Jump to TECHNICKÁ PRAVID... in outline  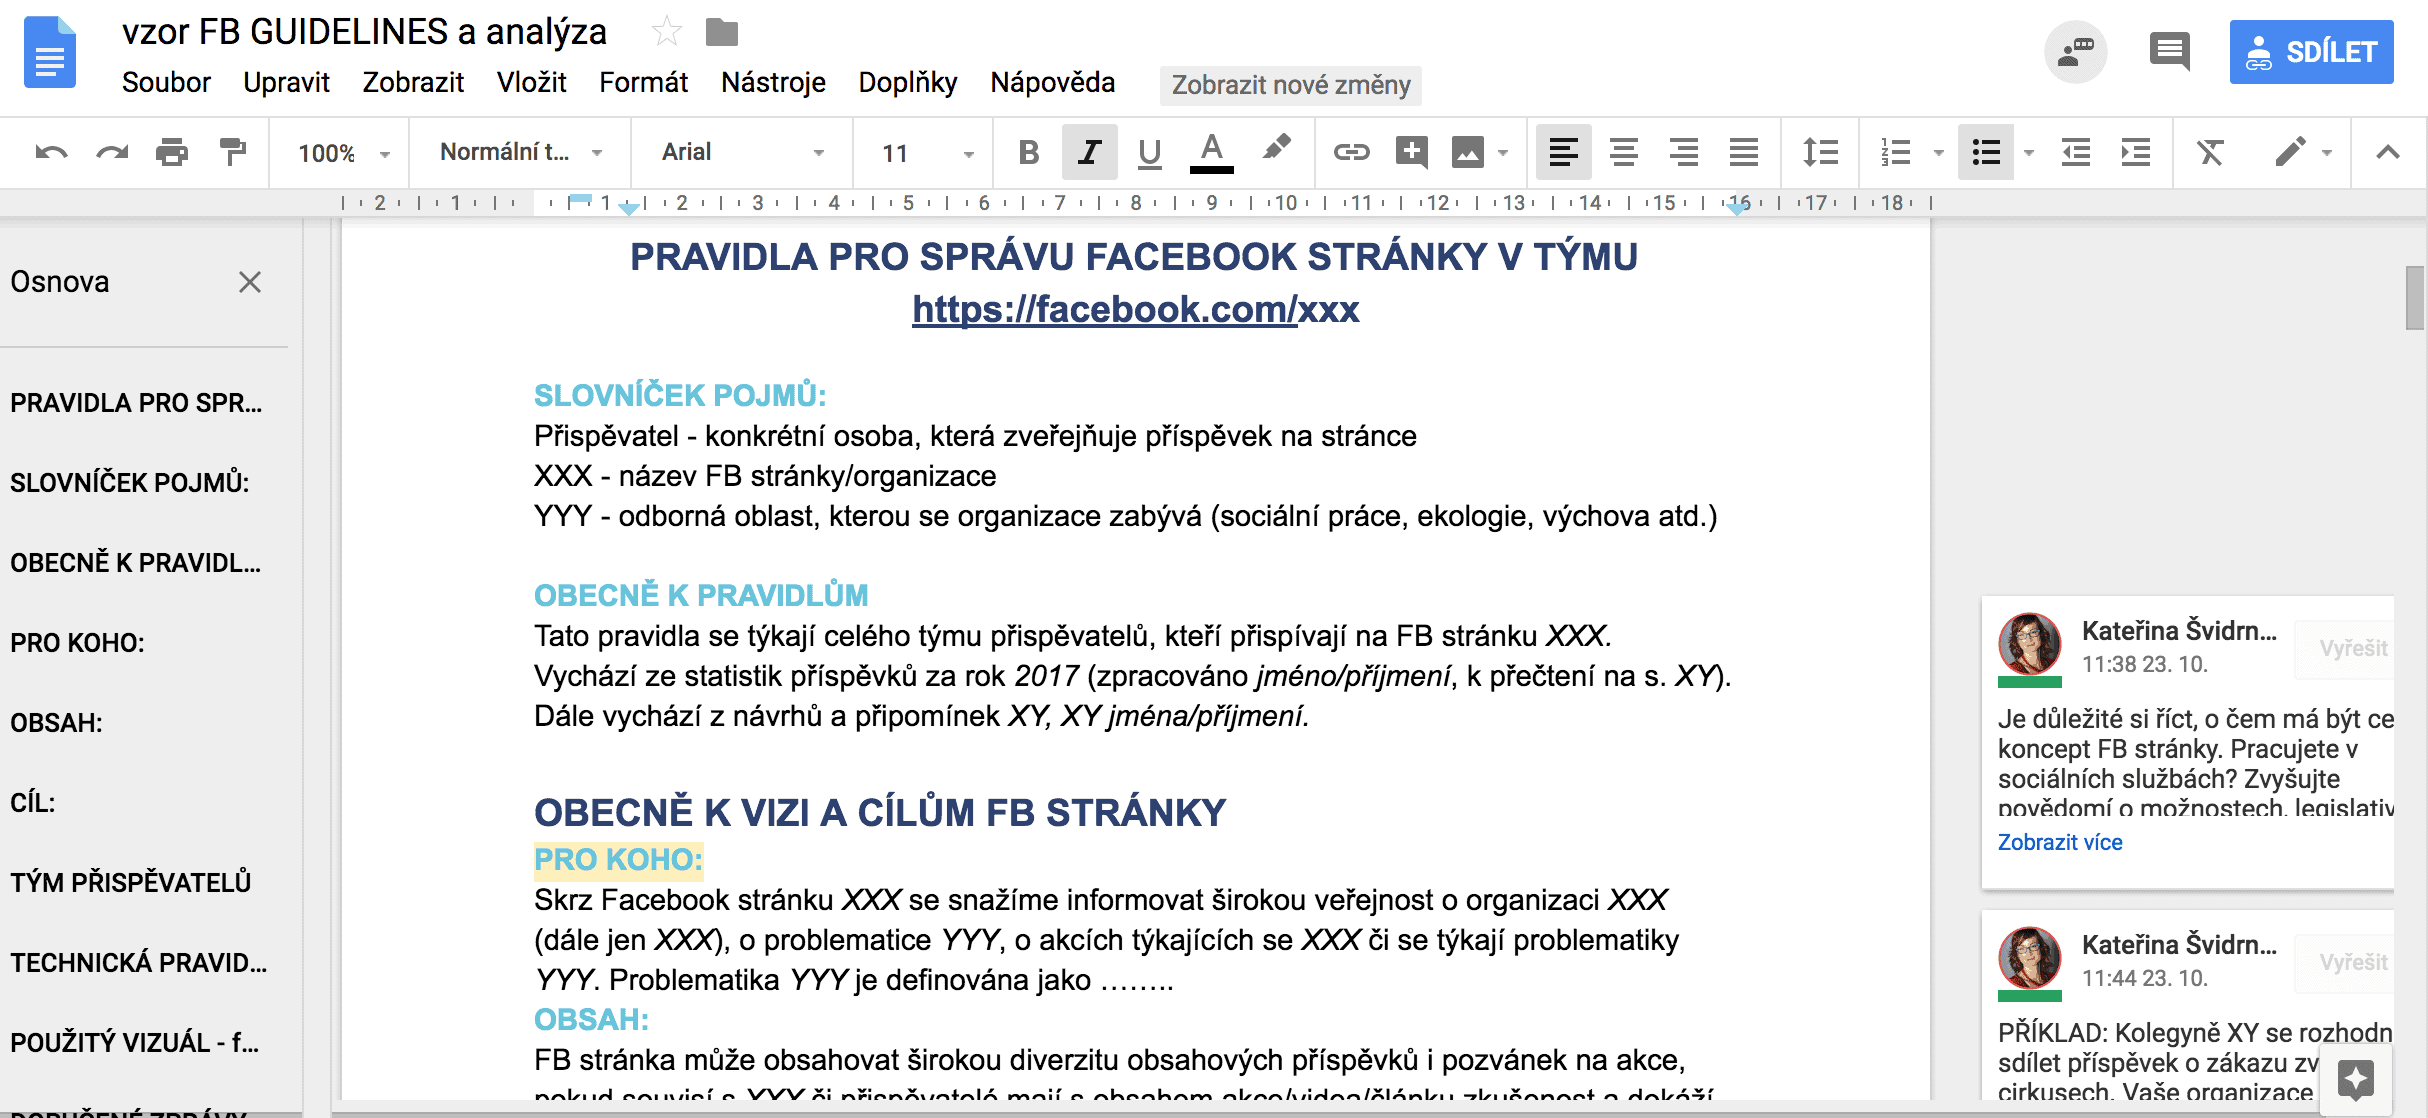click(138, 963)
